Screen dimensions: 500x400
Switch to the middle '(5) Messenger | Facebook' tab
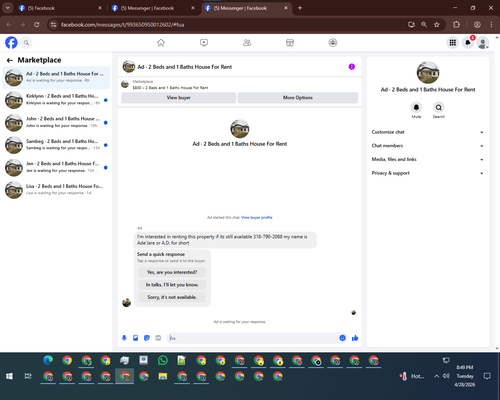152,8
